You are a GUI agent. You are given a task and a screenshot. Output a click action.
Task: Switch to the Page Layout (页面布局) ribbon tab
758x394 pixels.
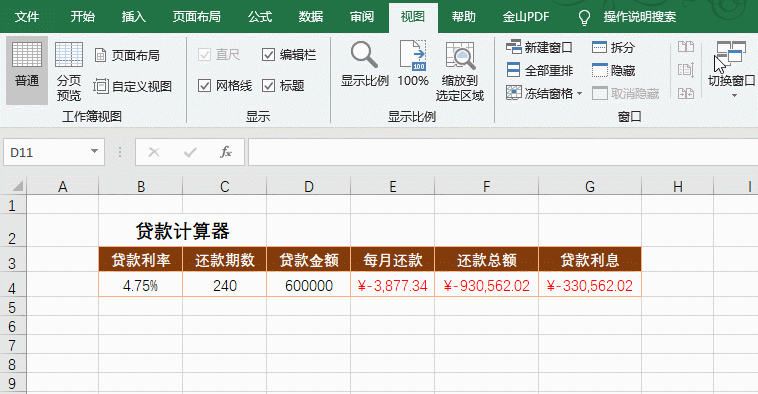pos(196,17)
